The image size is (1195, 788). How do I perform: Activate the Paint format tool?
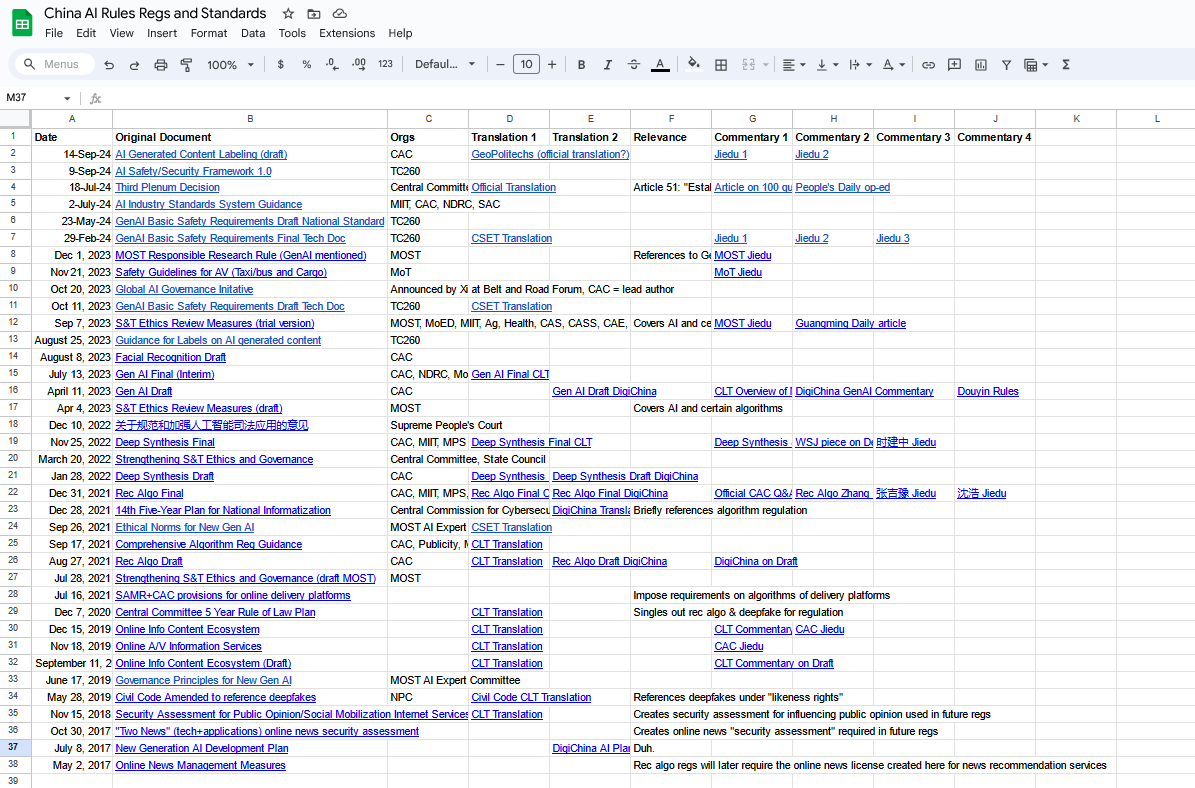[186, 65]
